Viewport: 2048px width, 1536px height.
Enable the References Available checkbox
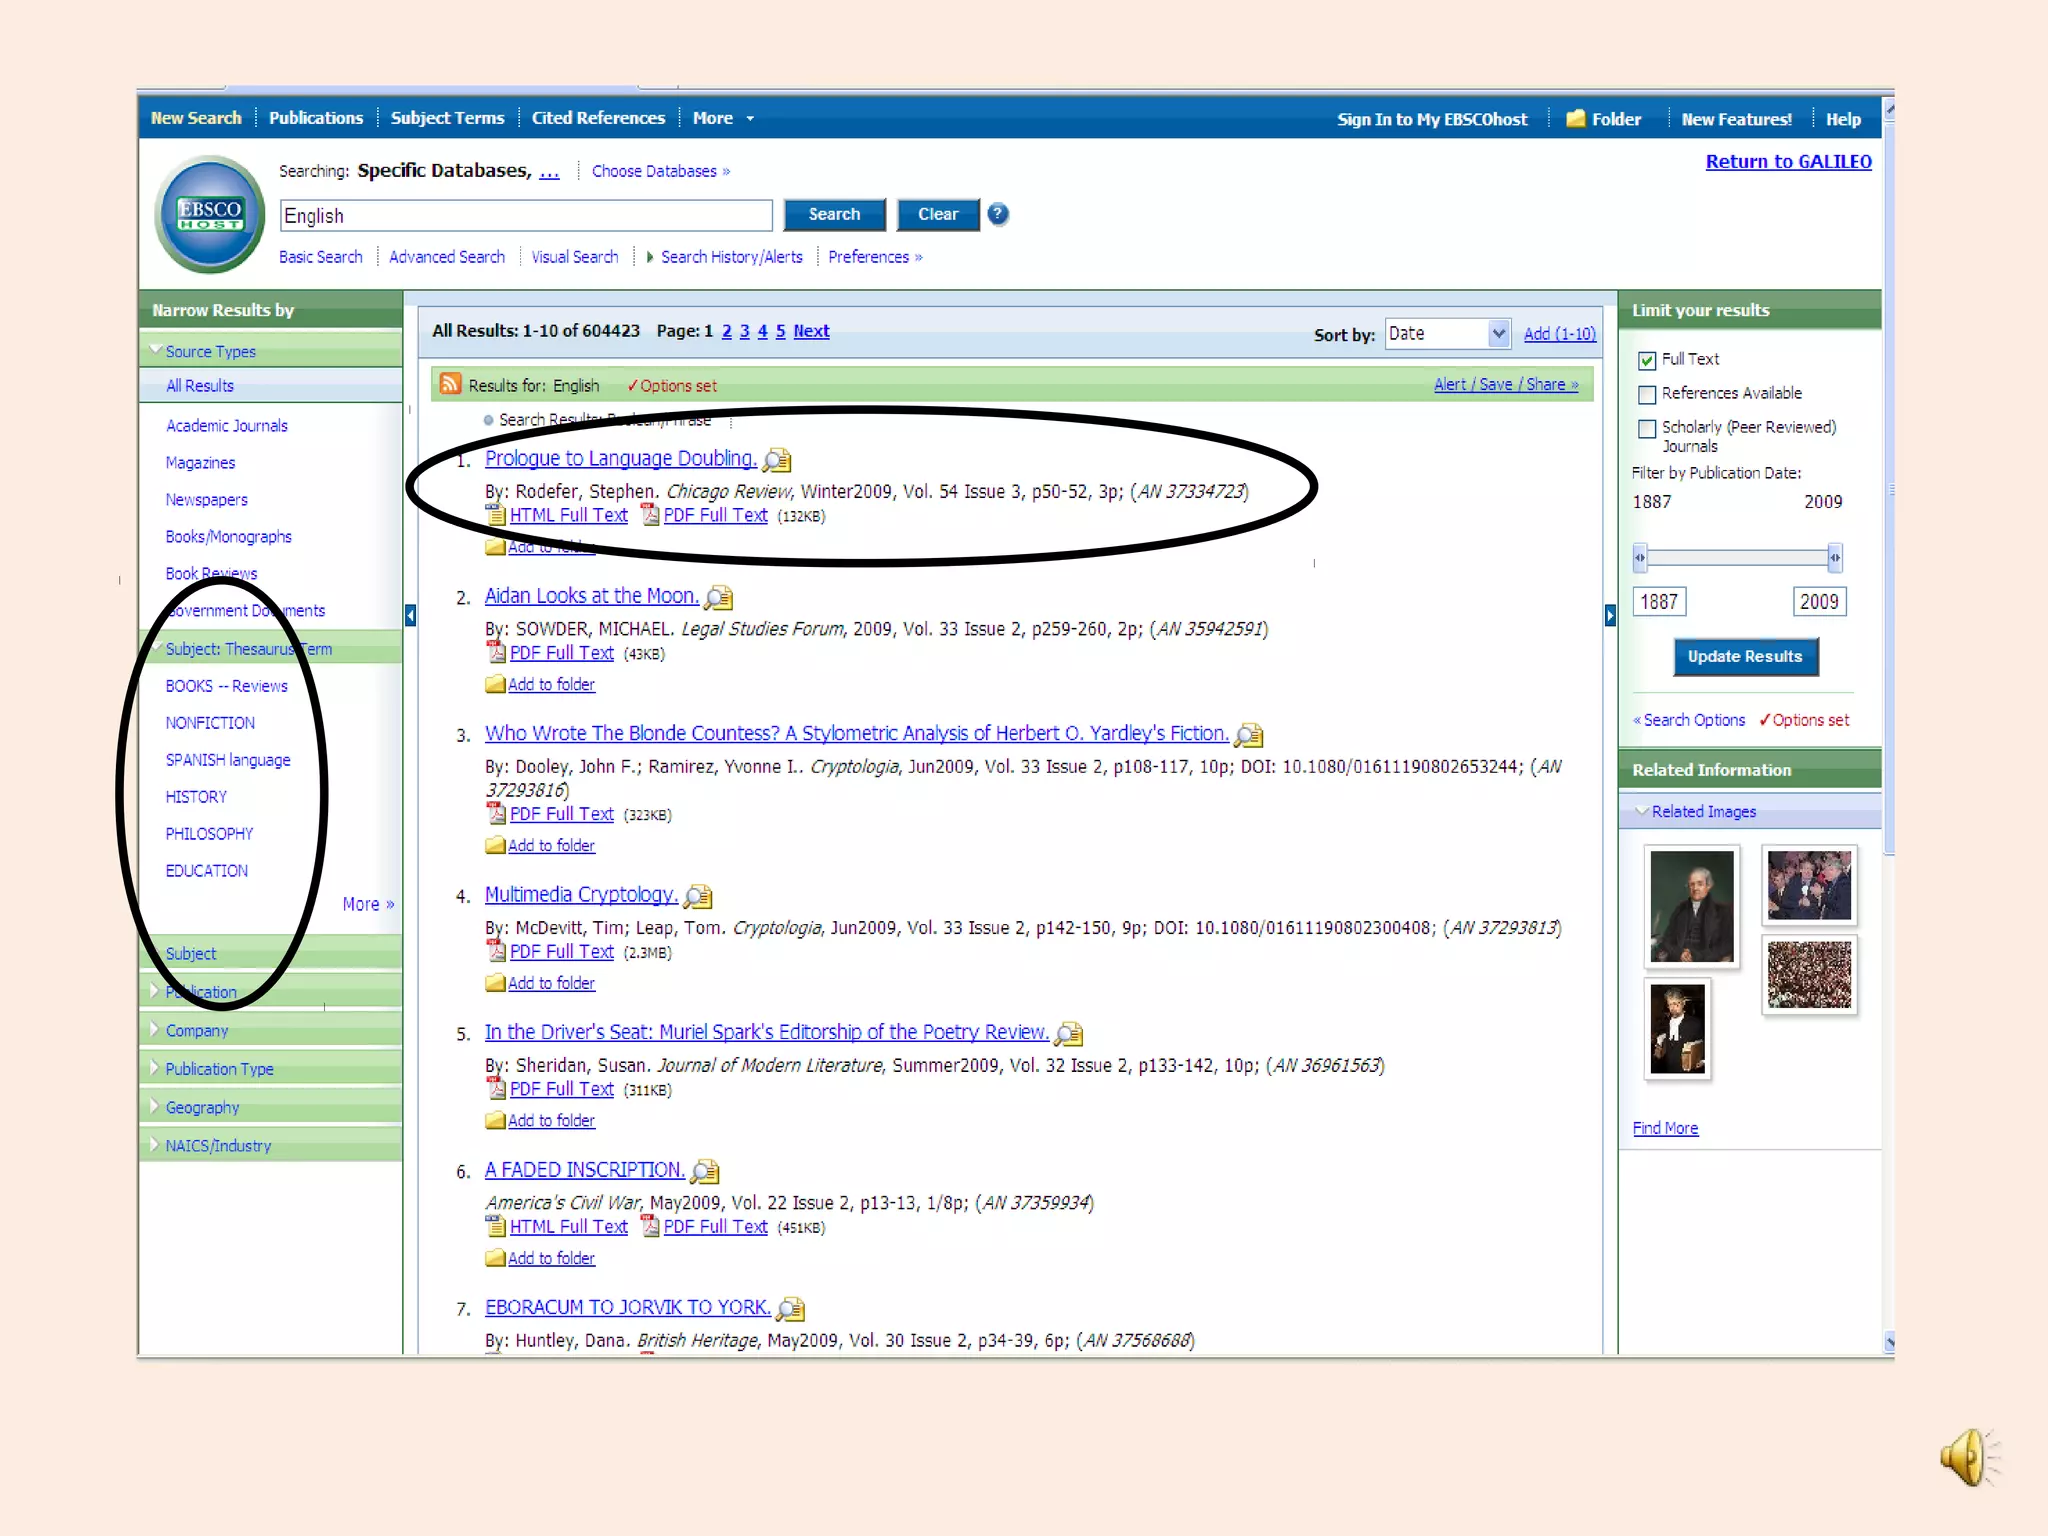1647,394
